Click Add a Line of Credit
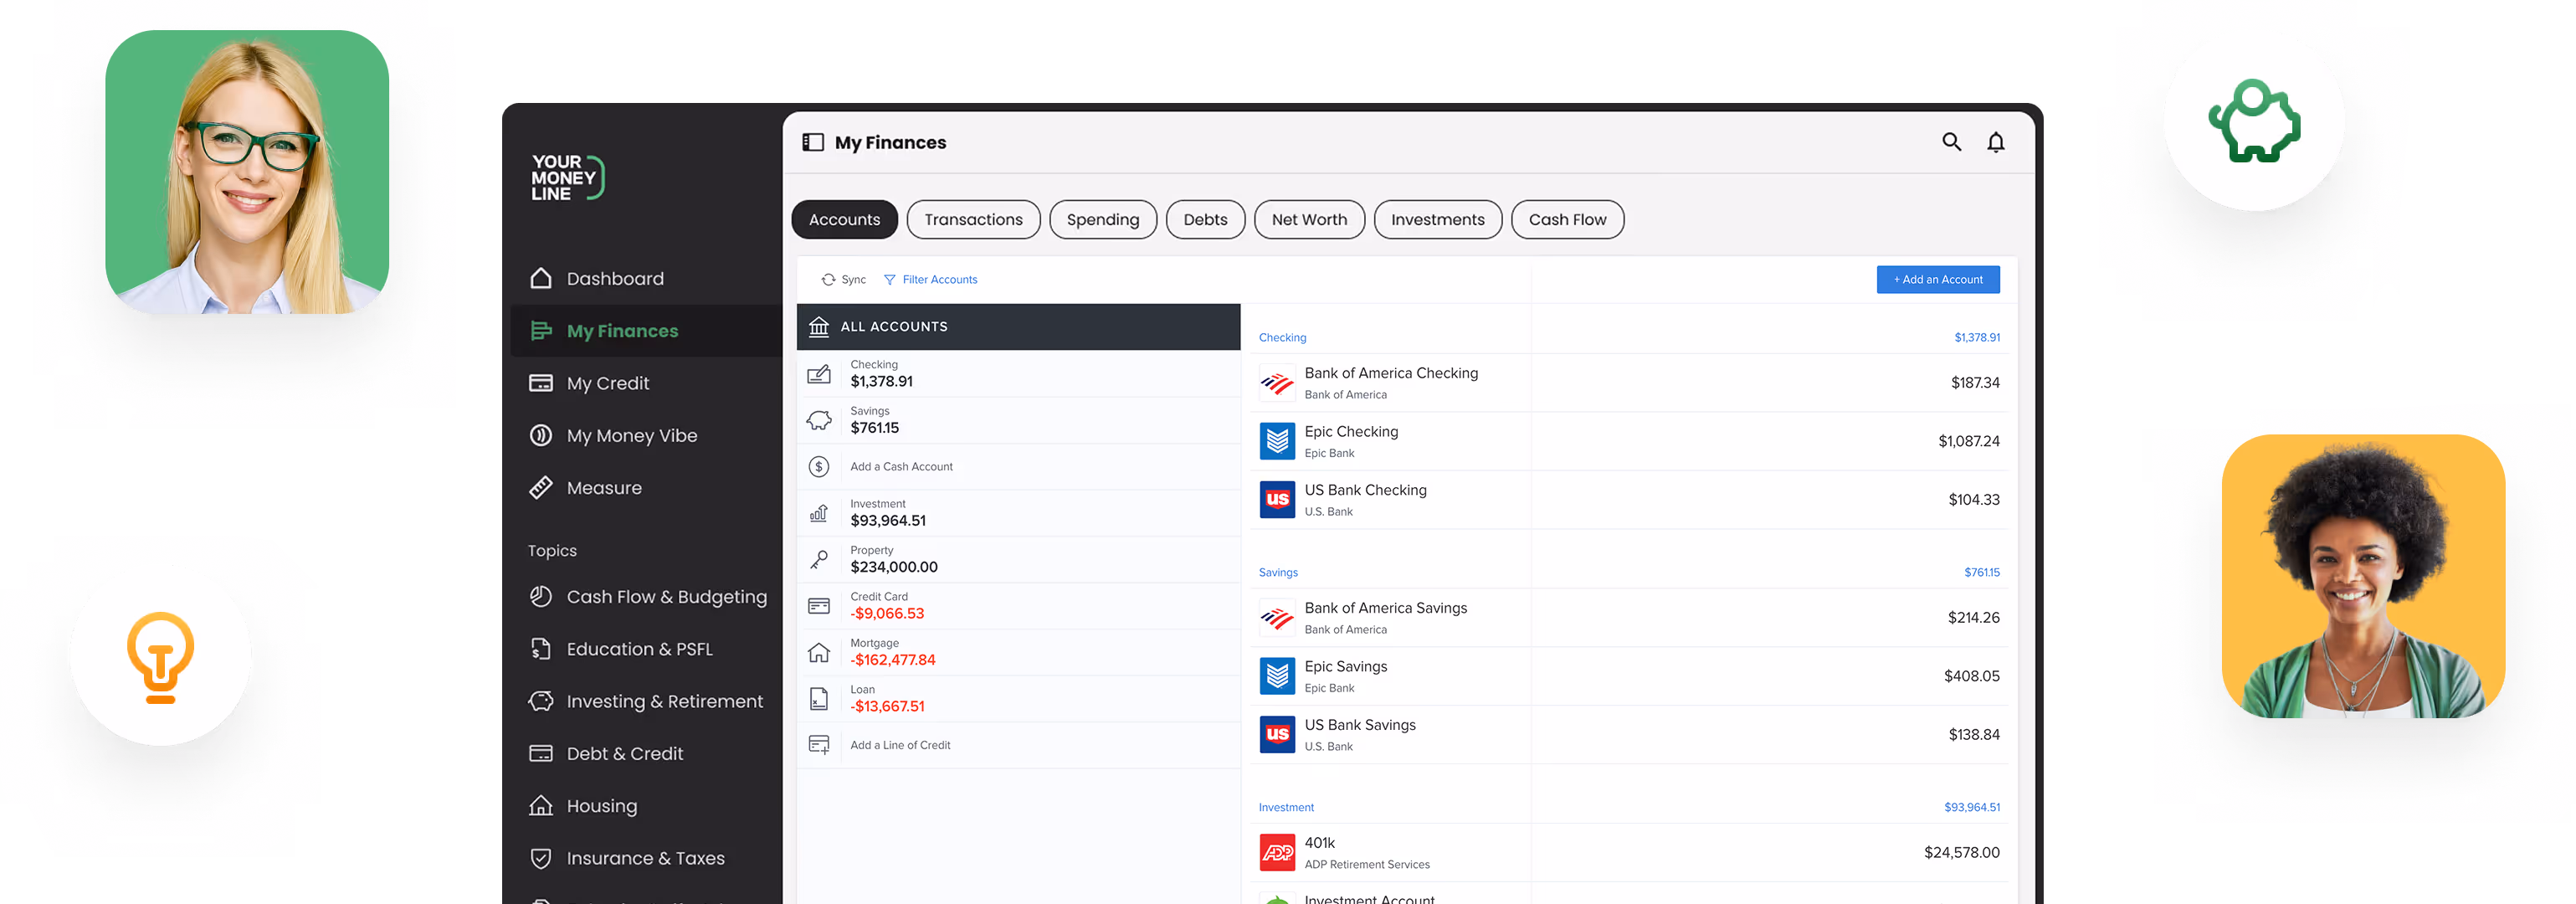 [x=899, y=745]
